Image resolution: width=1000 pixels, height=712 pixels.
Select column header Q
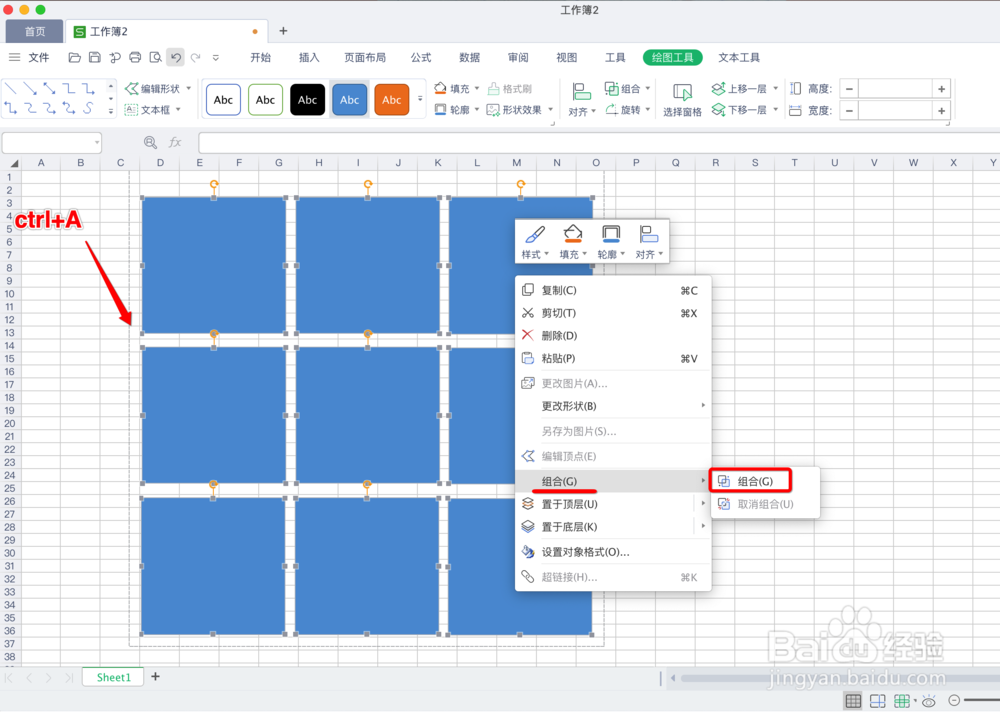pos(675,163)
